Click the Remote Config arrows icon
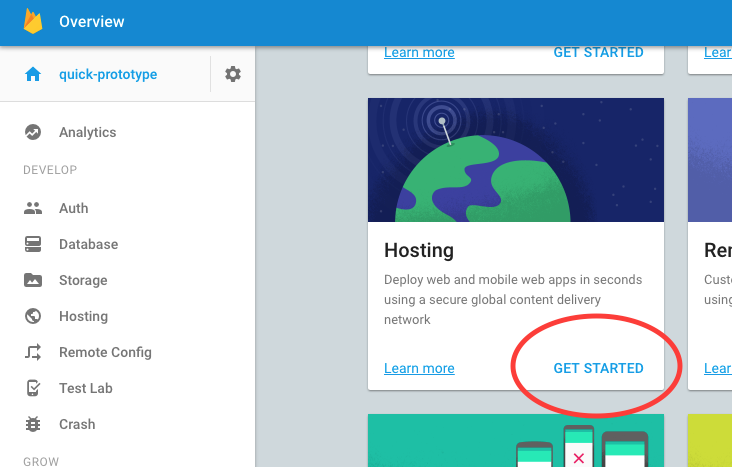 33,352
